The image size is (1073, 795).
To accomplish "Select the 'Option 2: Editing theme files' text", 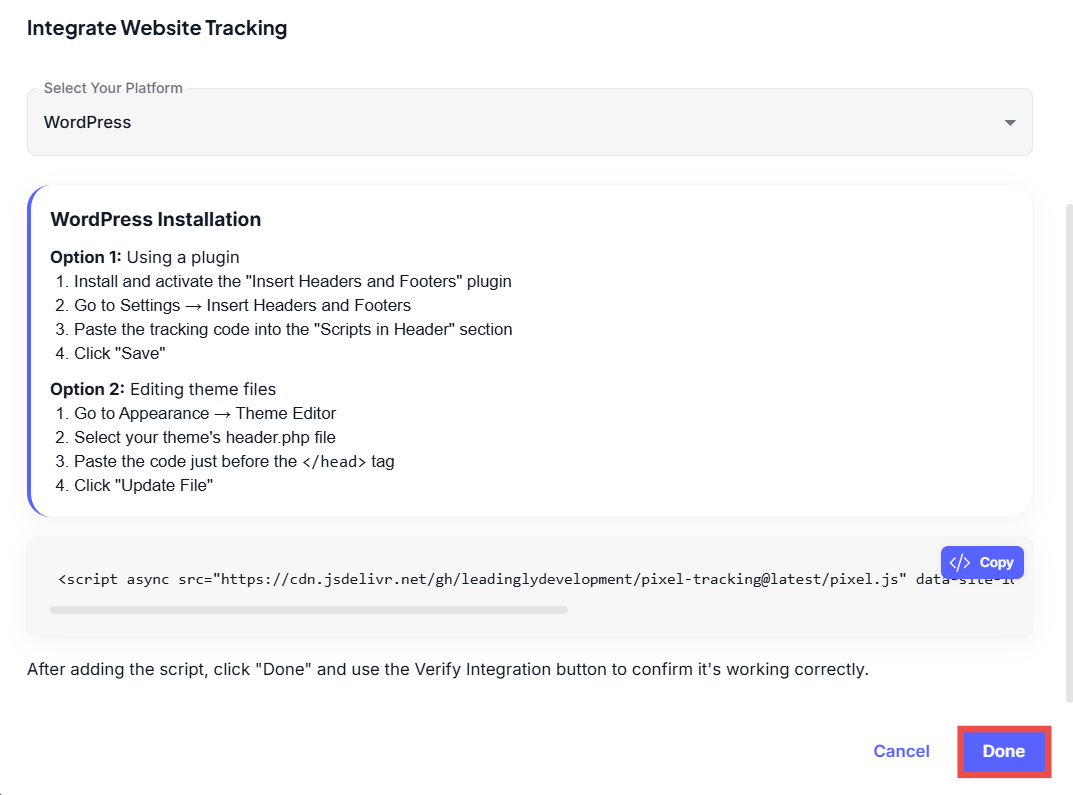I will coord(163,389).
